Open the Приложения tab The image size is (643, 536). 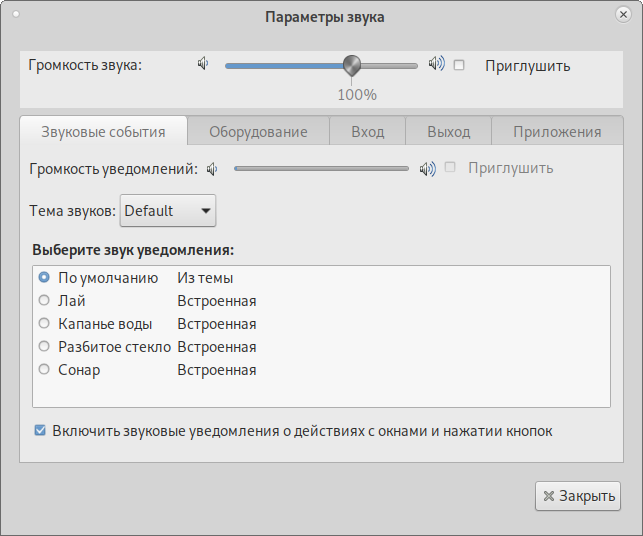pyautogui.click(x=557, y=132)
